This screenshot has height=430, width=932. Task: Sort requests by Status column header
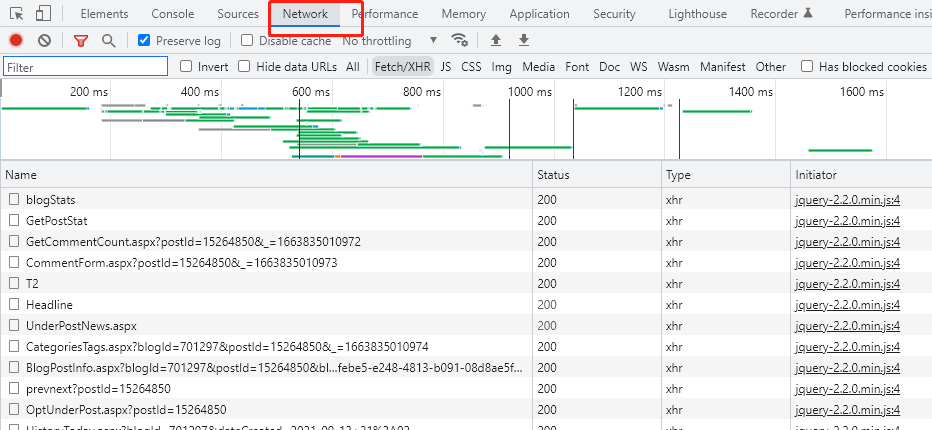tap(597, 175)
